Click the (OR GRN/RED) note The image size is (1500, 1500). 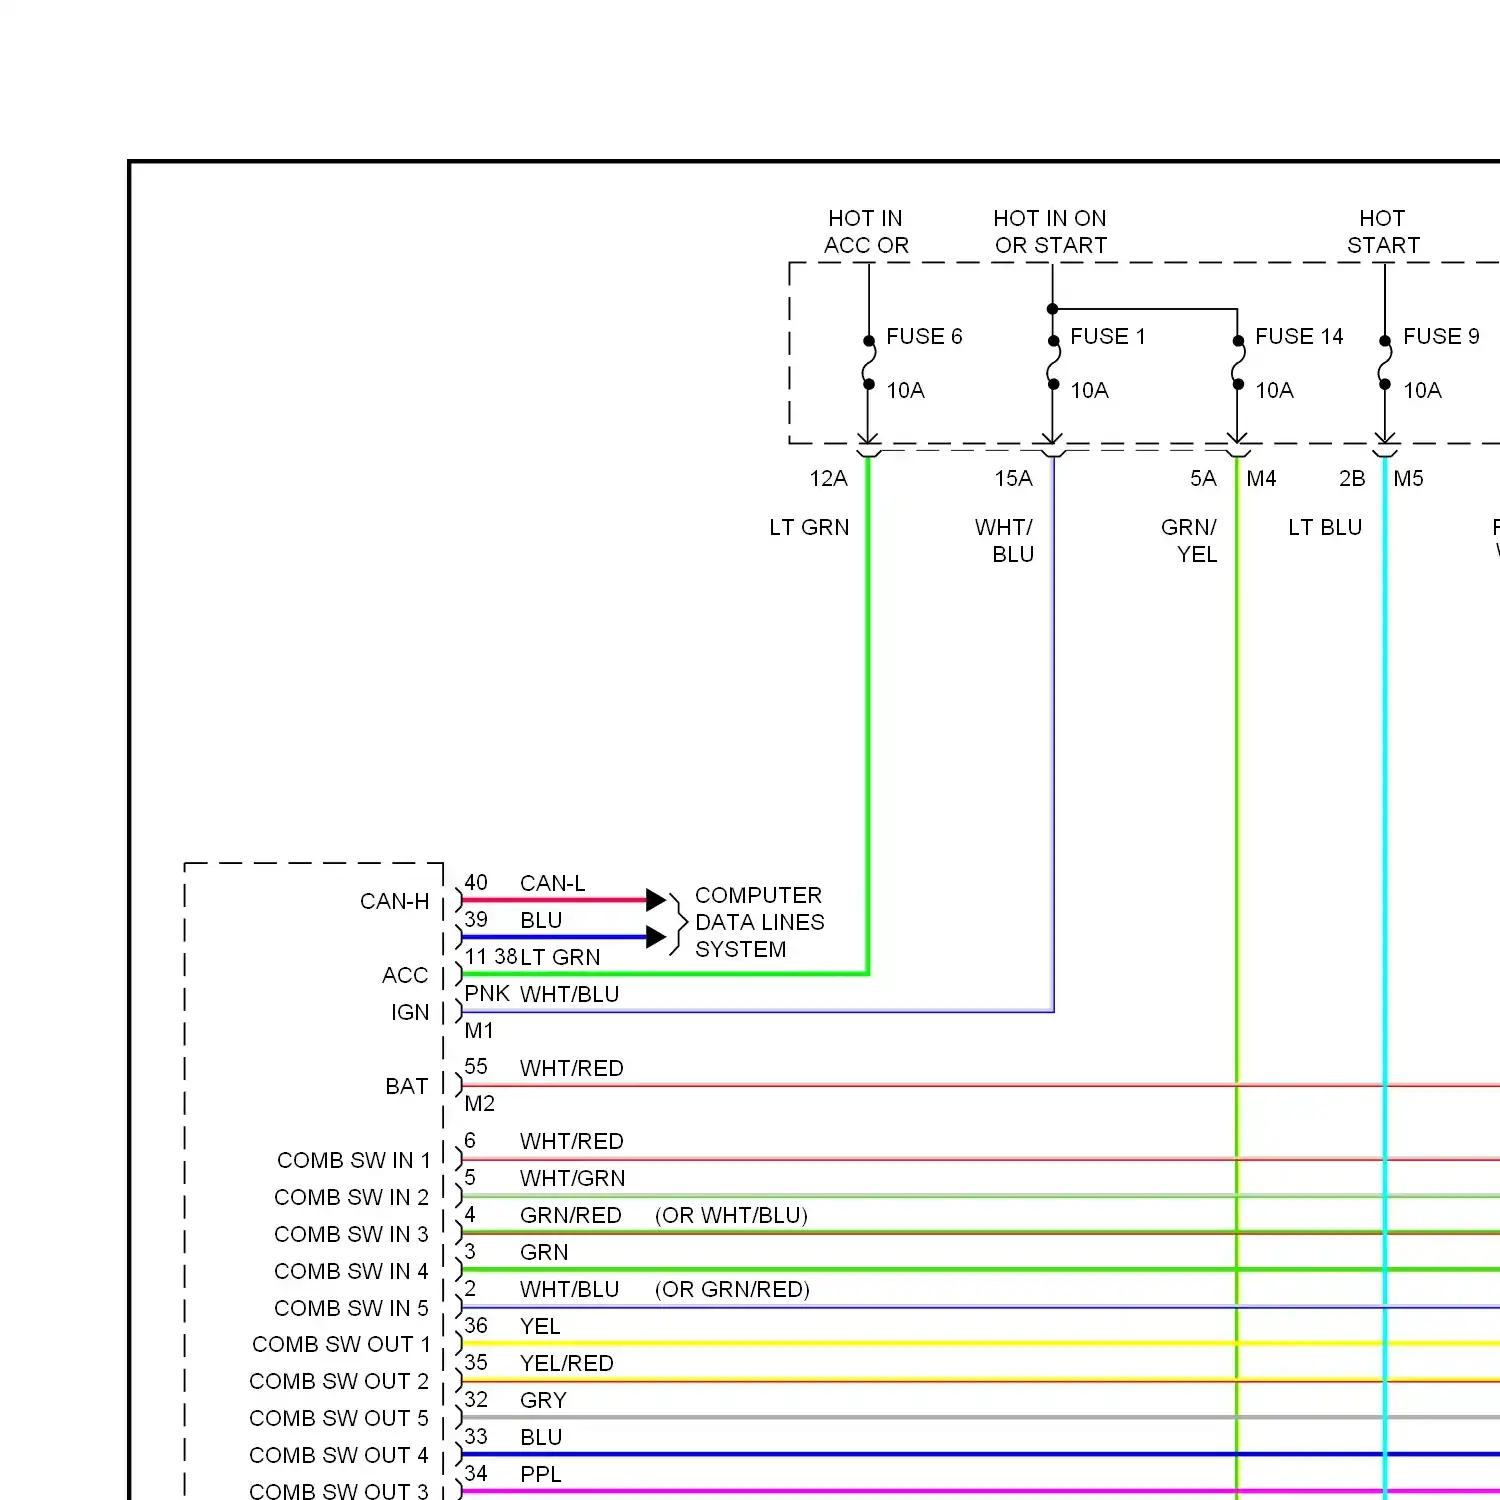click(732, 1289)
